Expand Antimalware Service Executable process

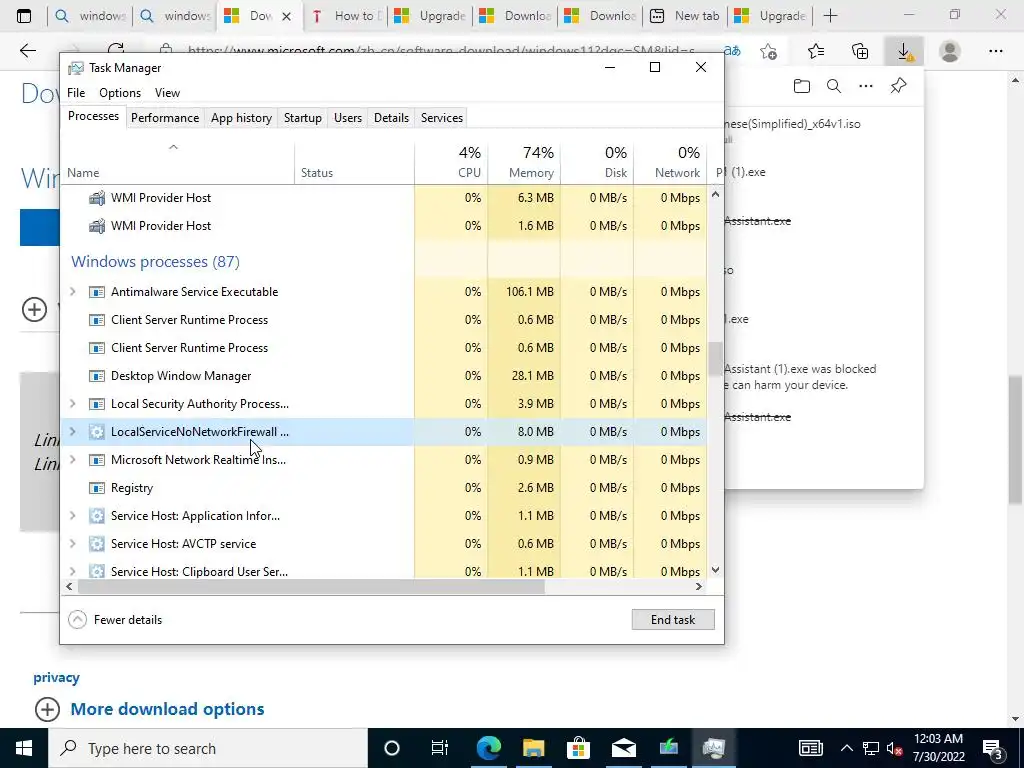72,292
